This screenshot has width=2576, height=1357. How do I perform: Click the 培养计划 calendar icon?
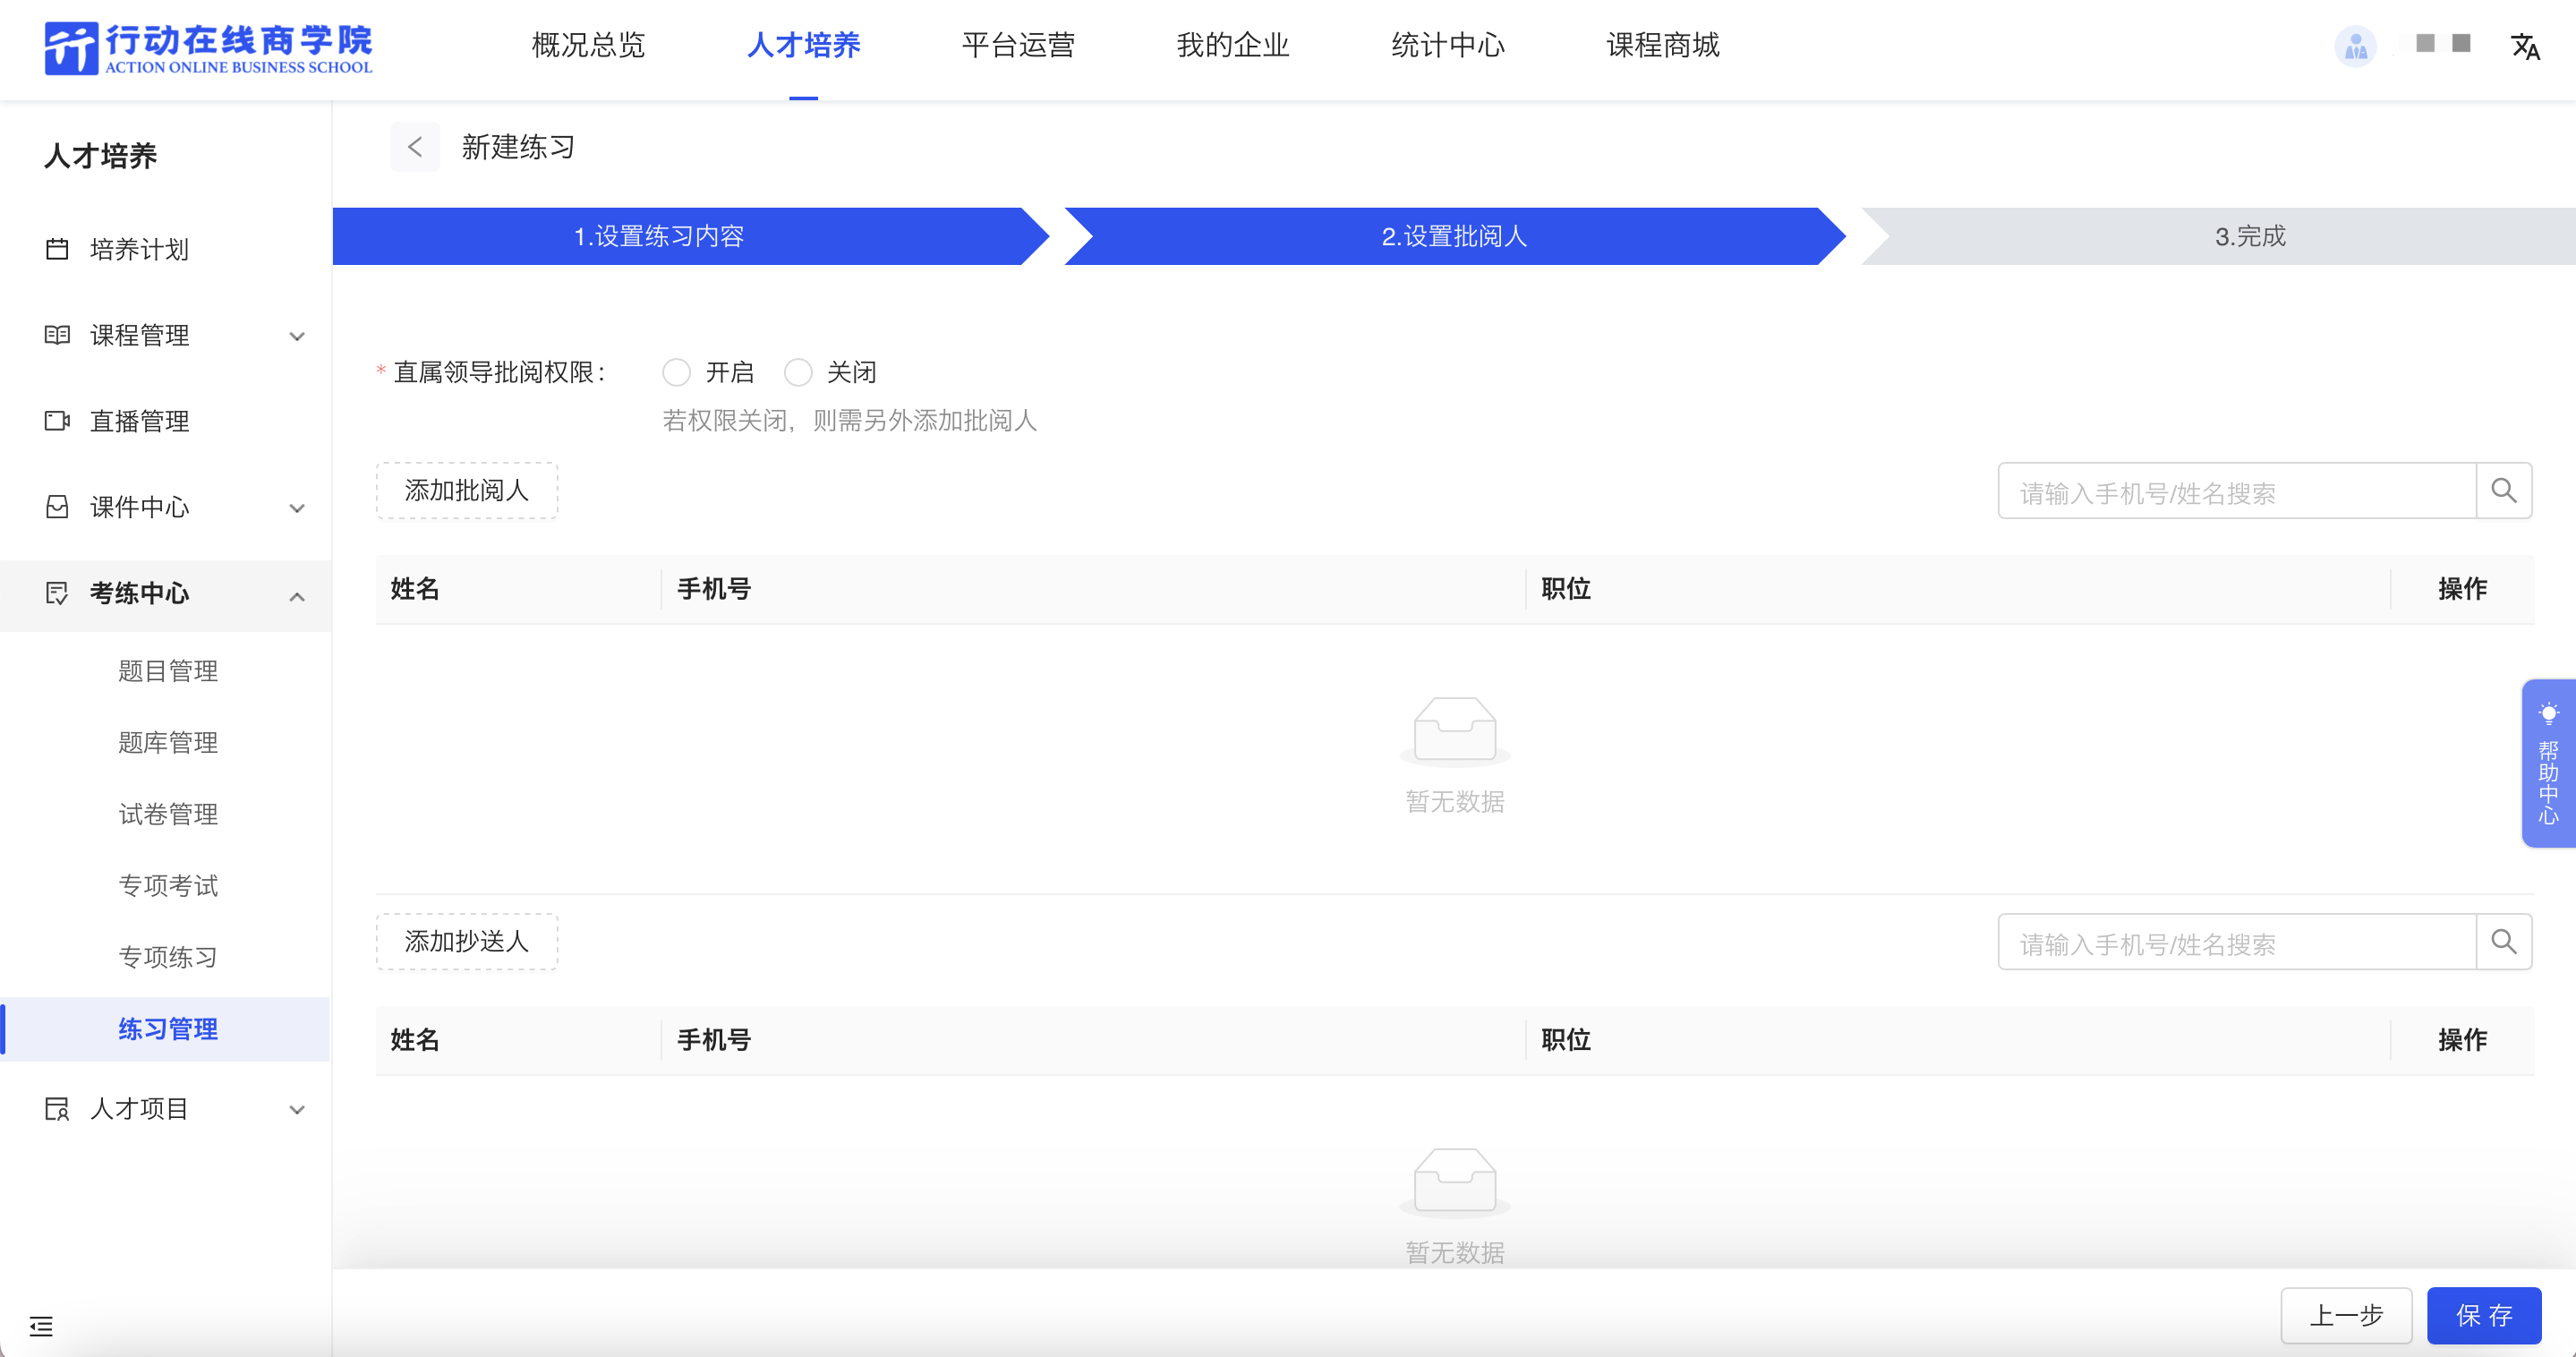[57, 249]
